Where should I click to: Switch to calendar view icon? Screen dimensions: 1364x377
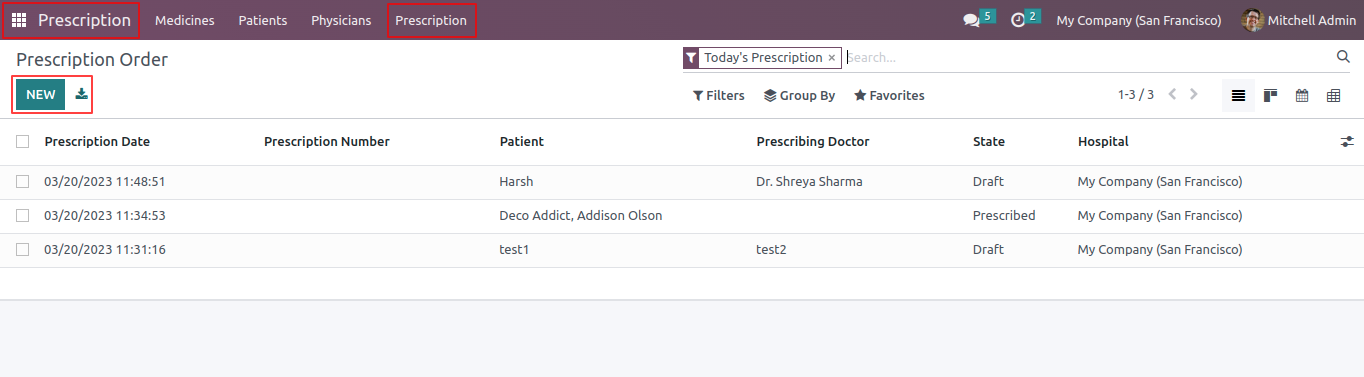point(1302,96)
